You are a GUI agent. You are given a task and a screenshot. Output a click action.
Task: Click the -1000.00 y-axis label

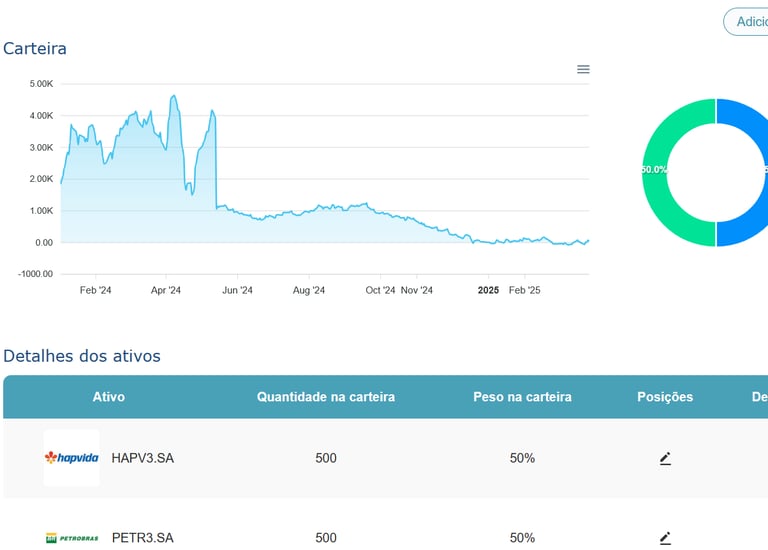tap(35, 274)
